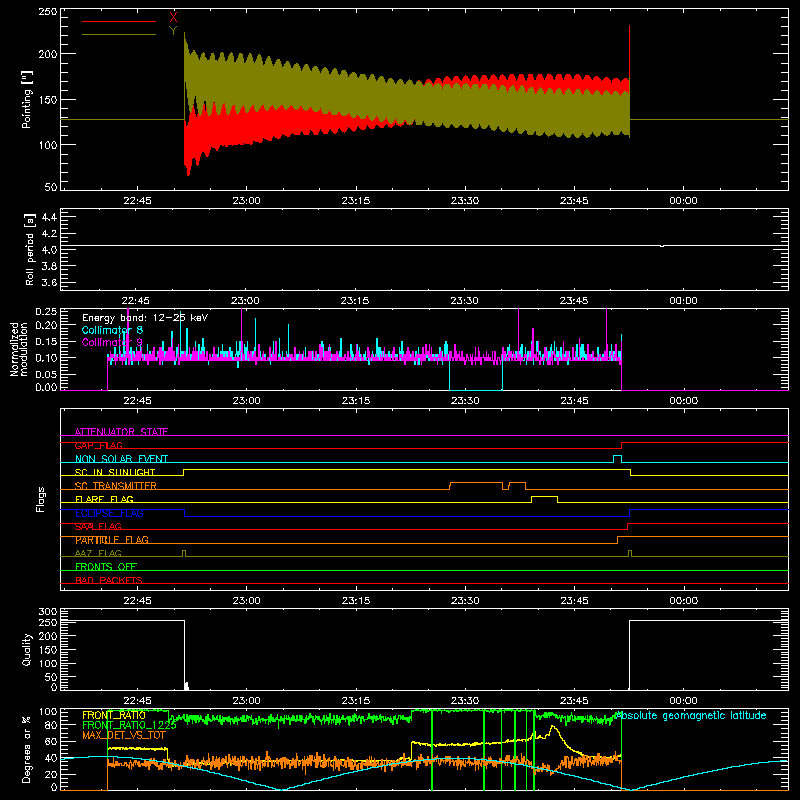This screenshot has height=800, width=800.
Task: Click the Flags axis title
Action: [x=41, y=499]
